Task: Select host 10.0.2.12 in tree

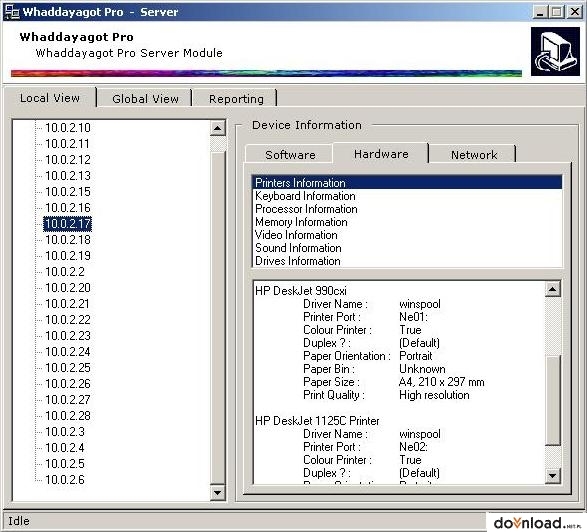Action: tap(68, 160)
